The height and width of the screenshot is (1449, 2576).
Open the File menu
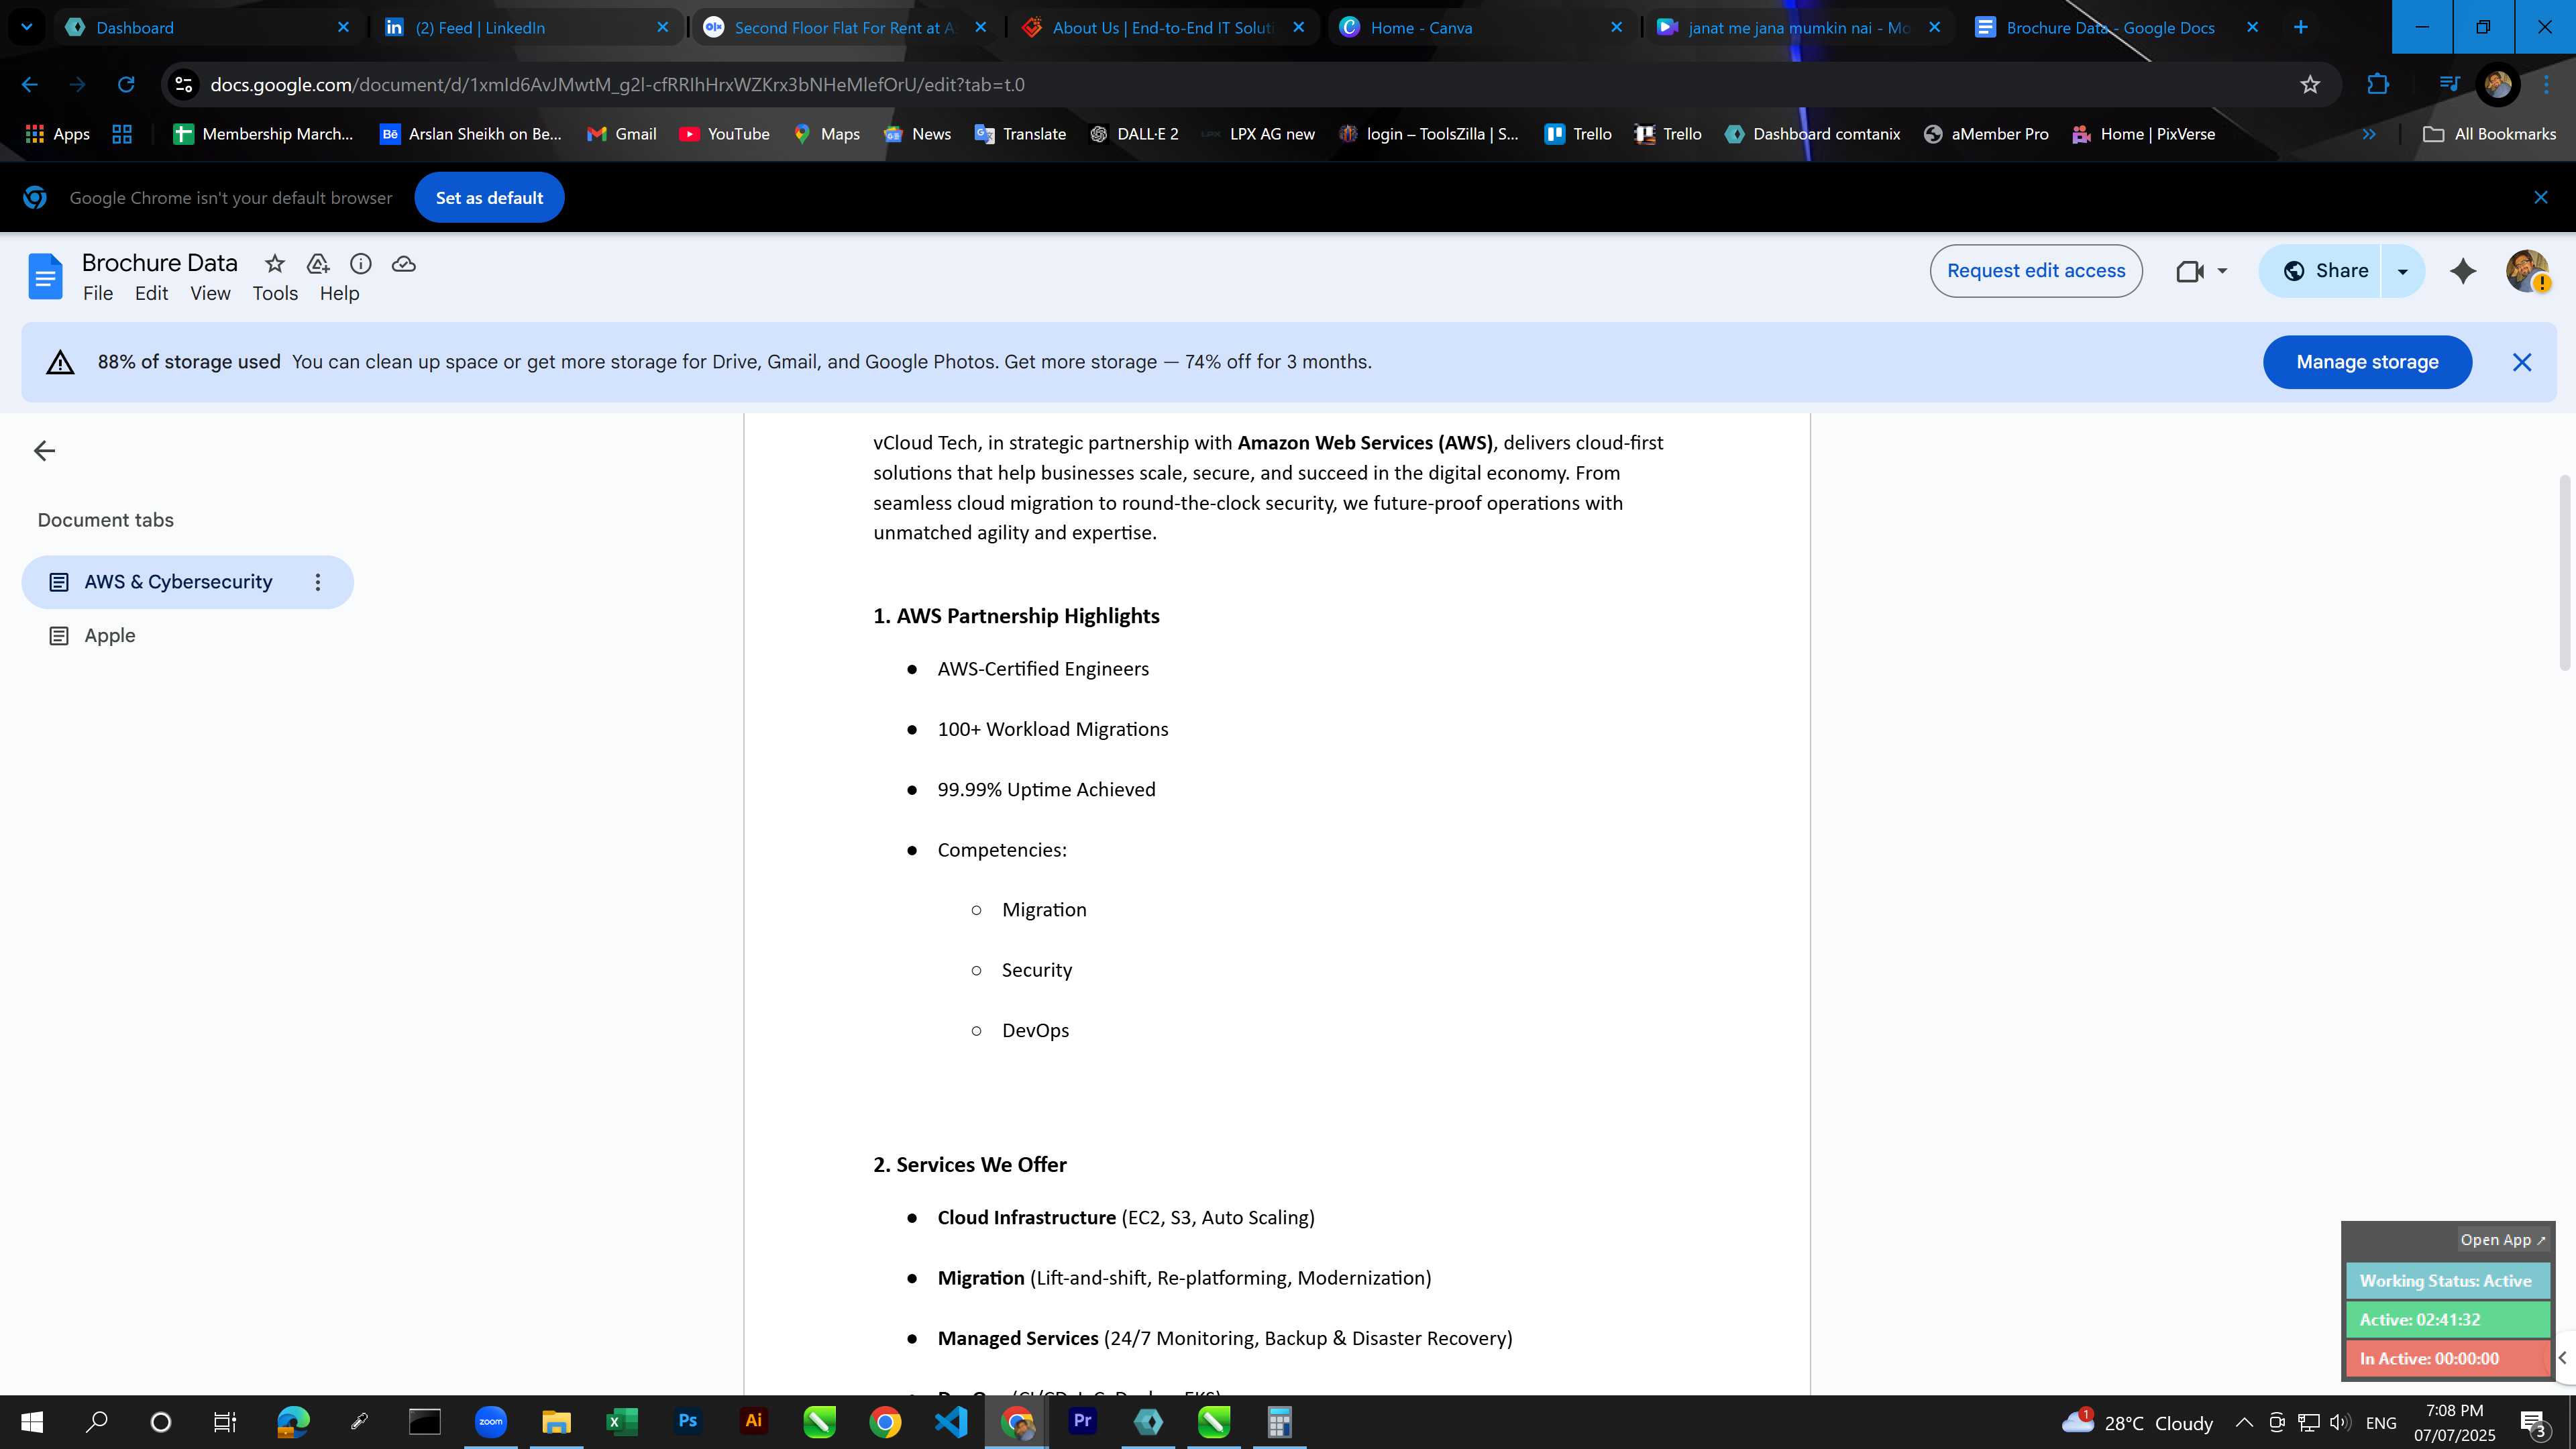98,294
